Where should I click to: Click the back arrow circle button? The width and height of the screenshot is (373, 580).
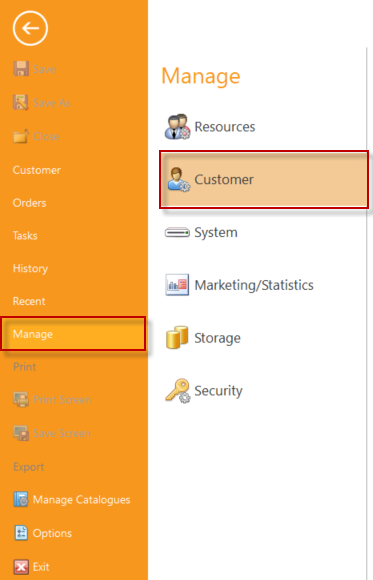pyautogui.click(x=30, y=28)
